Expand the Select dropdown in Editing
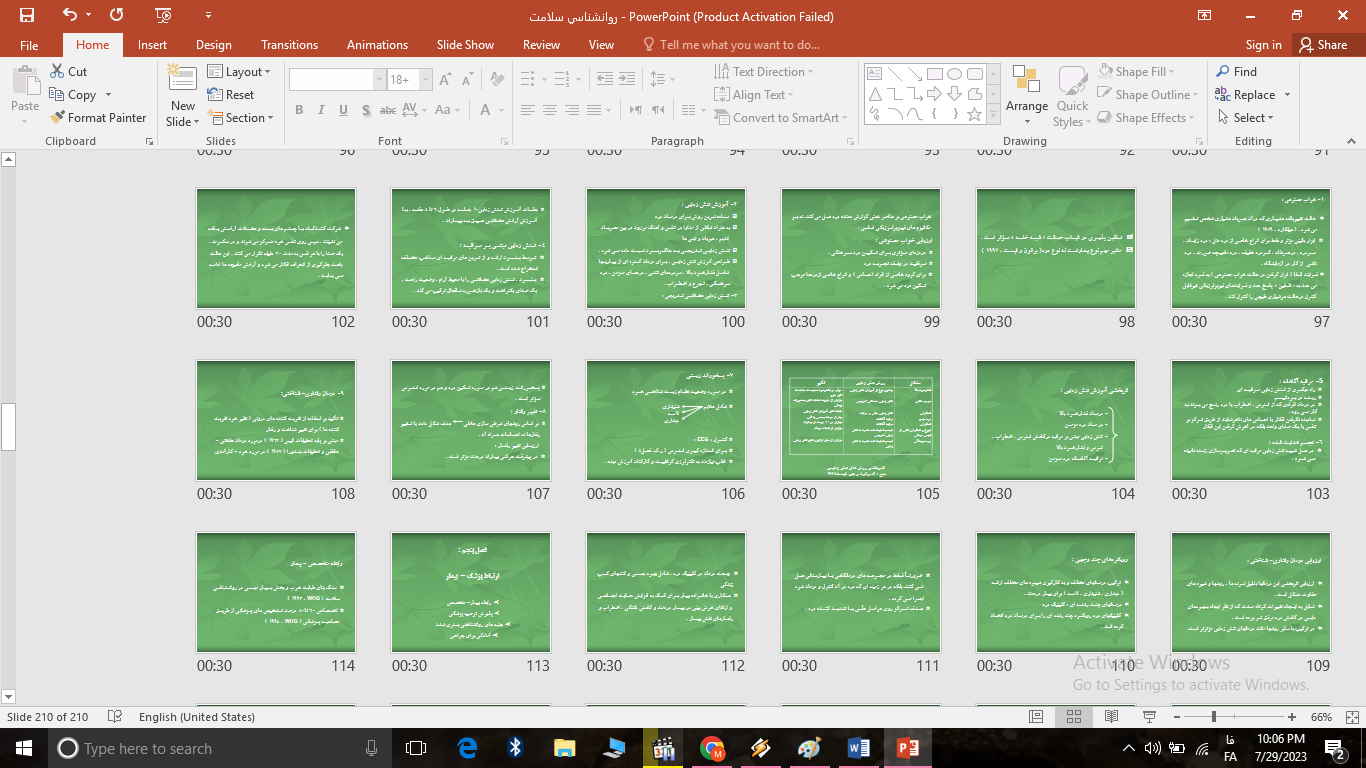 point(1247,118)
